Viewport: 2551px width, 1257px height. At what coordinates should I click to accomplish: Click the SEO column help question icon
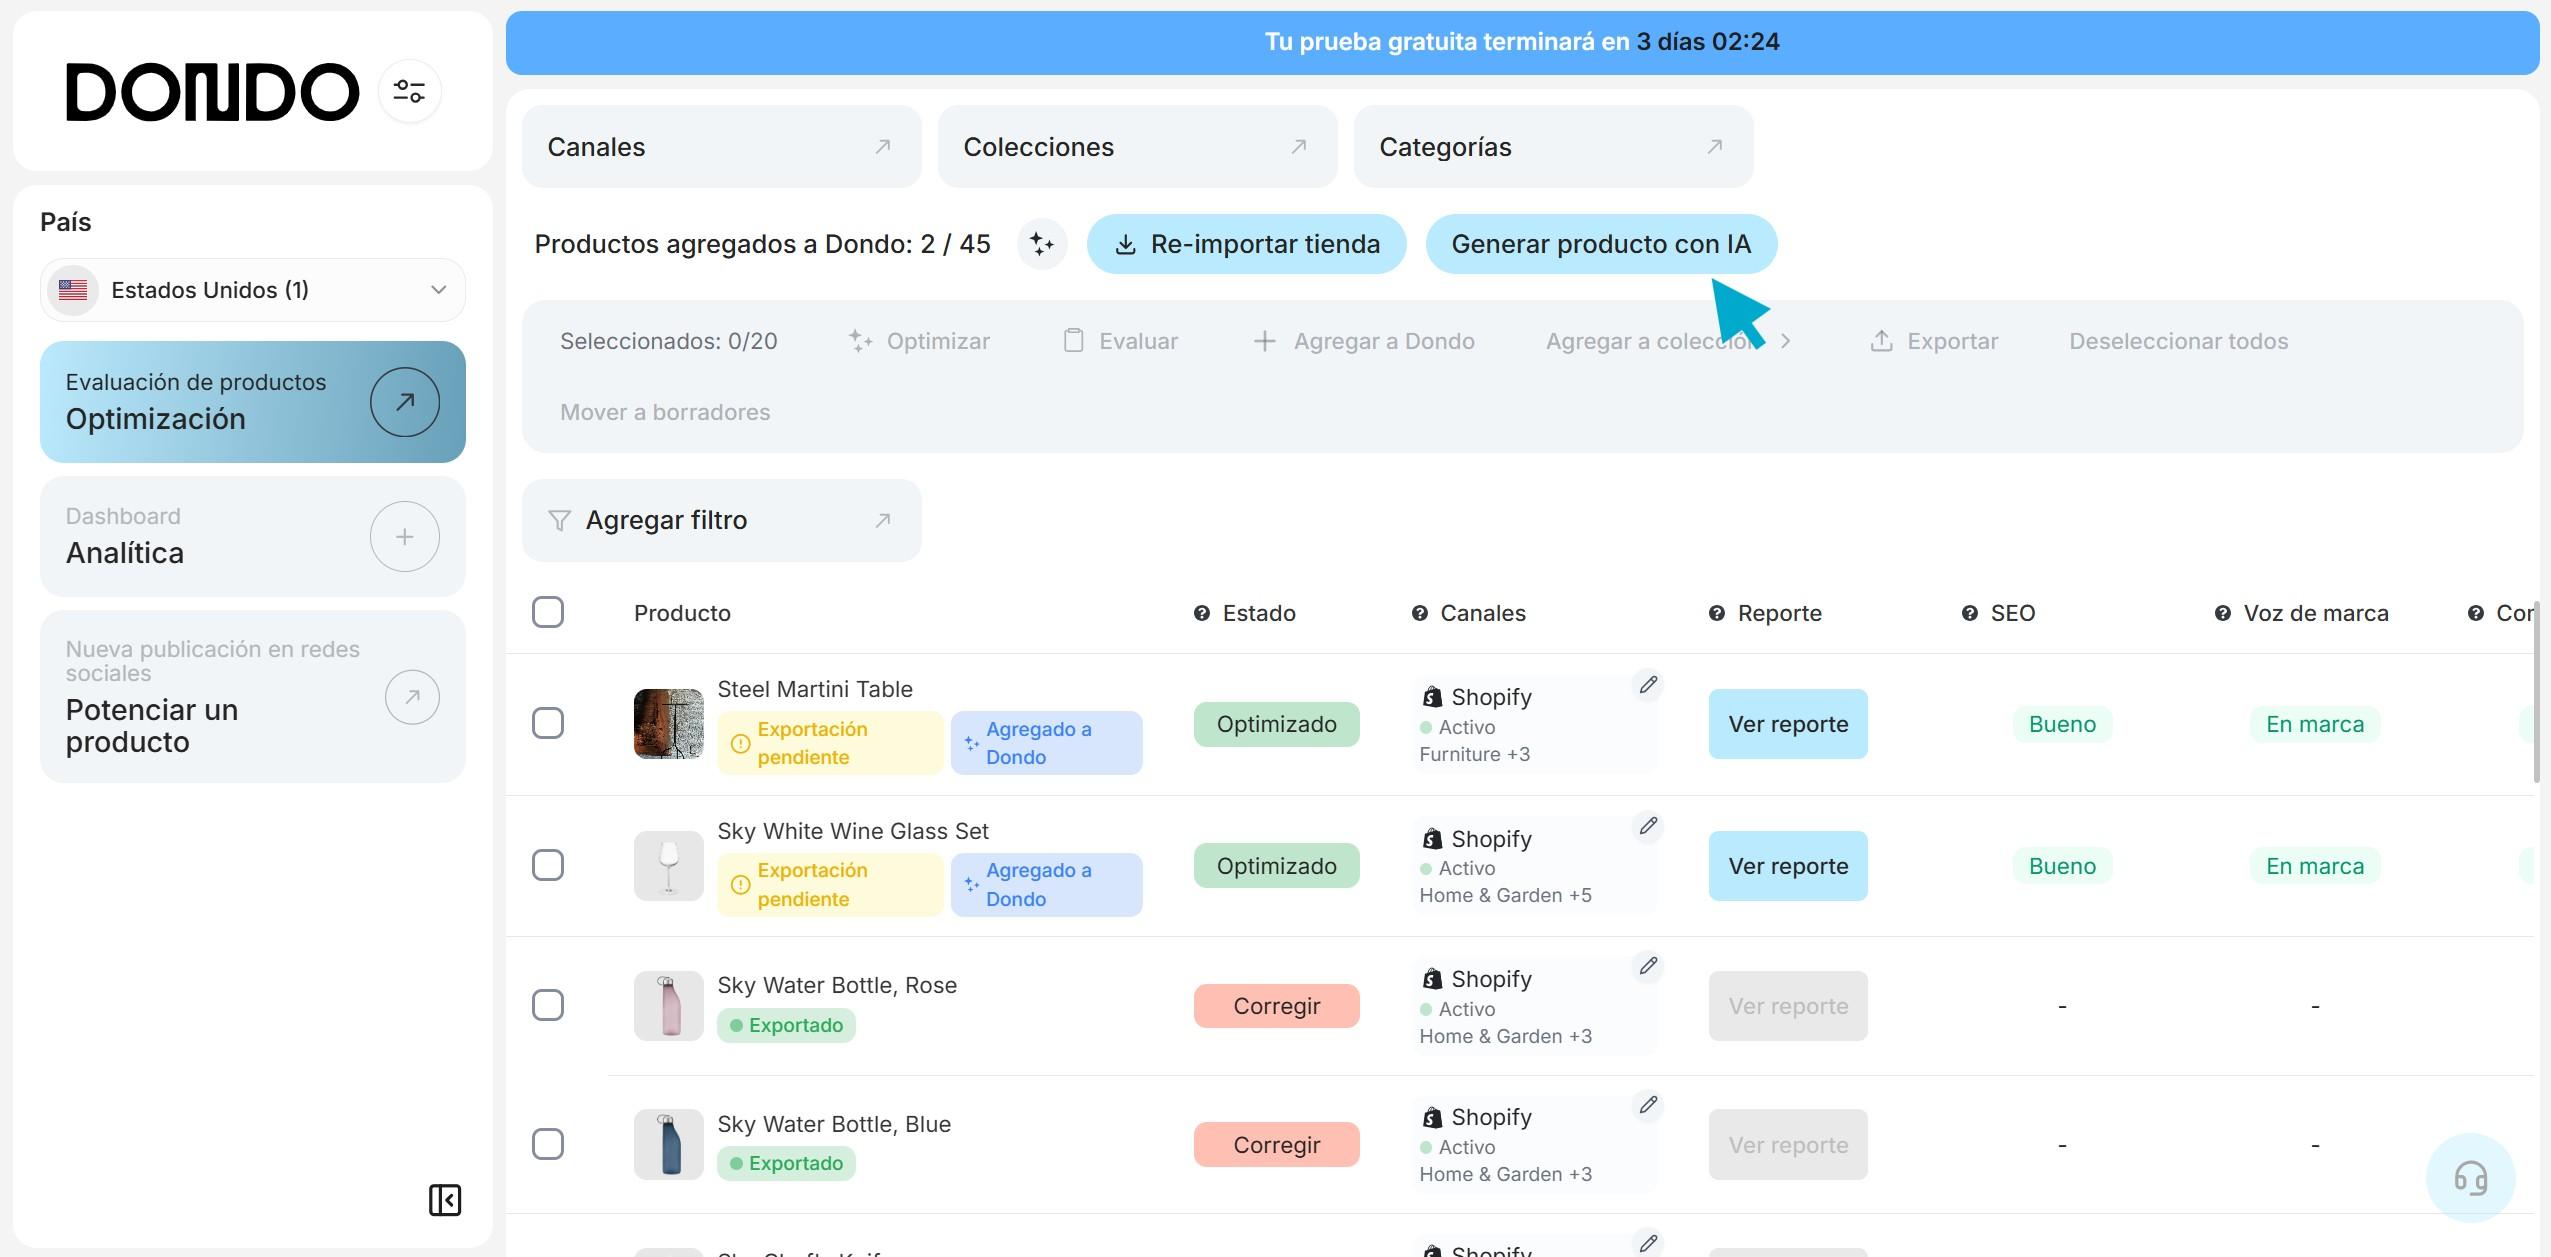[x=1969, y=613]
